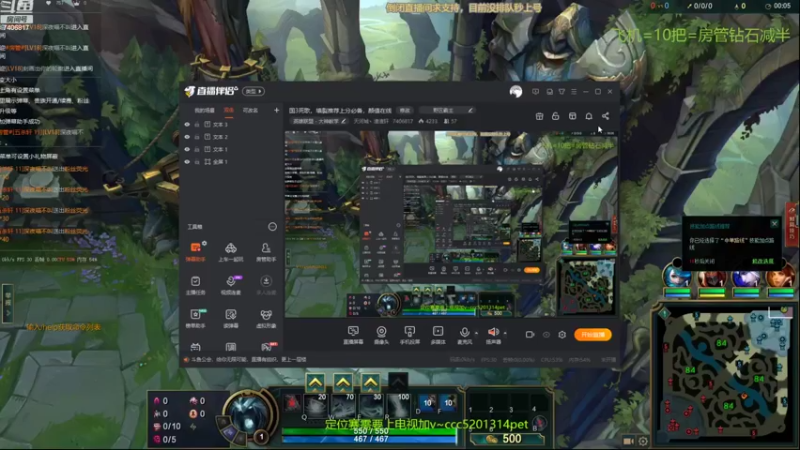Image resolution: width=800 pixels, height=450 pixels.
Task: Add a camera source
Action: [381, 335]
